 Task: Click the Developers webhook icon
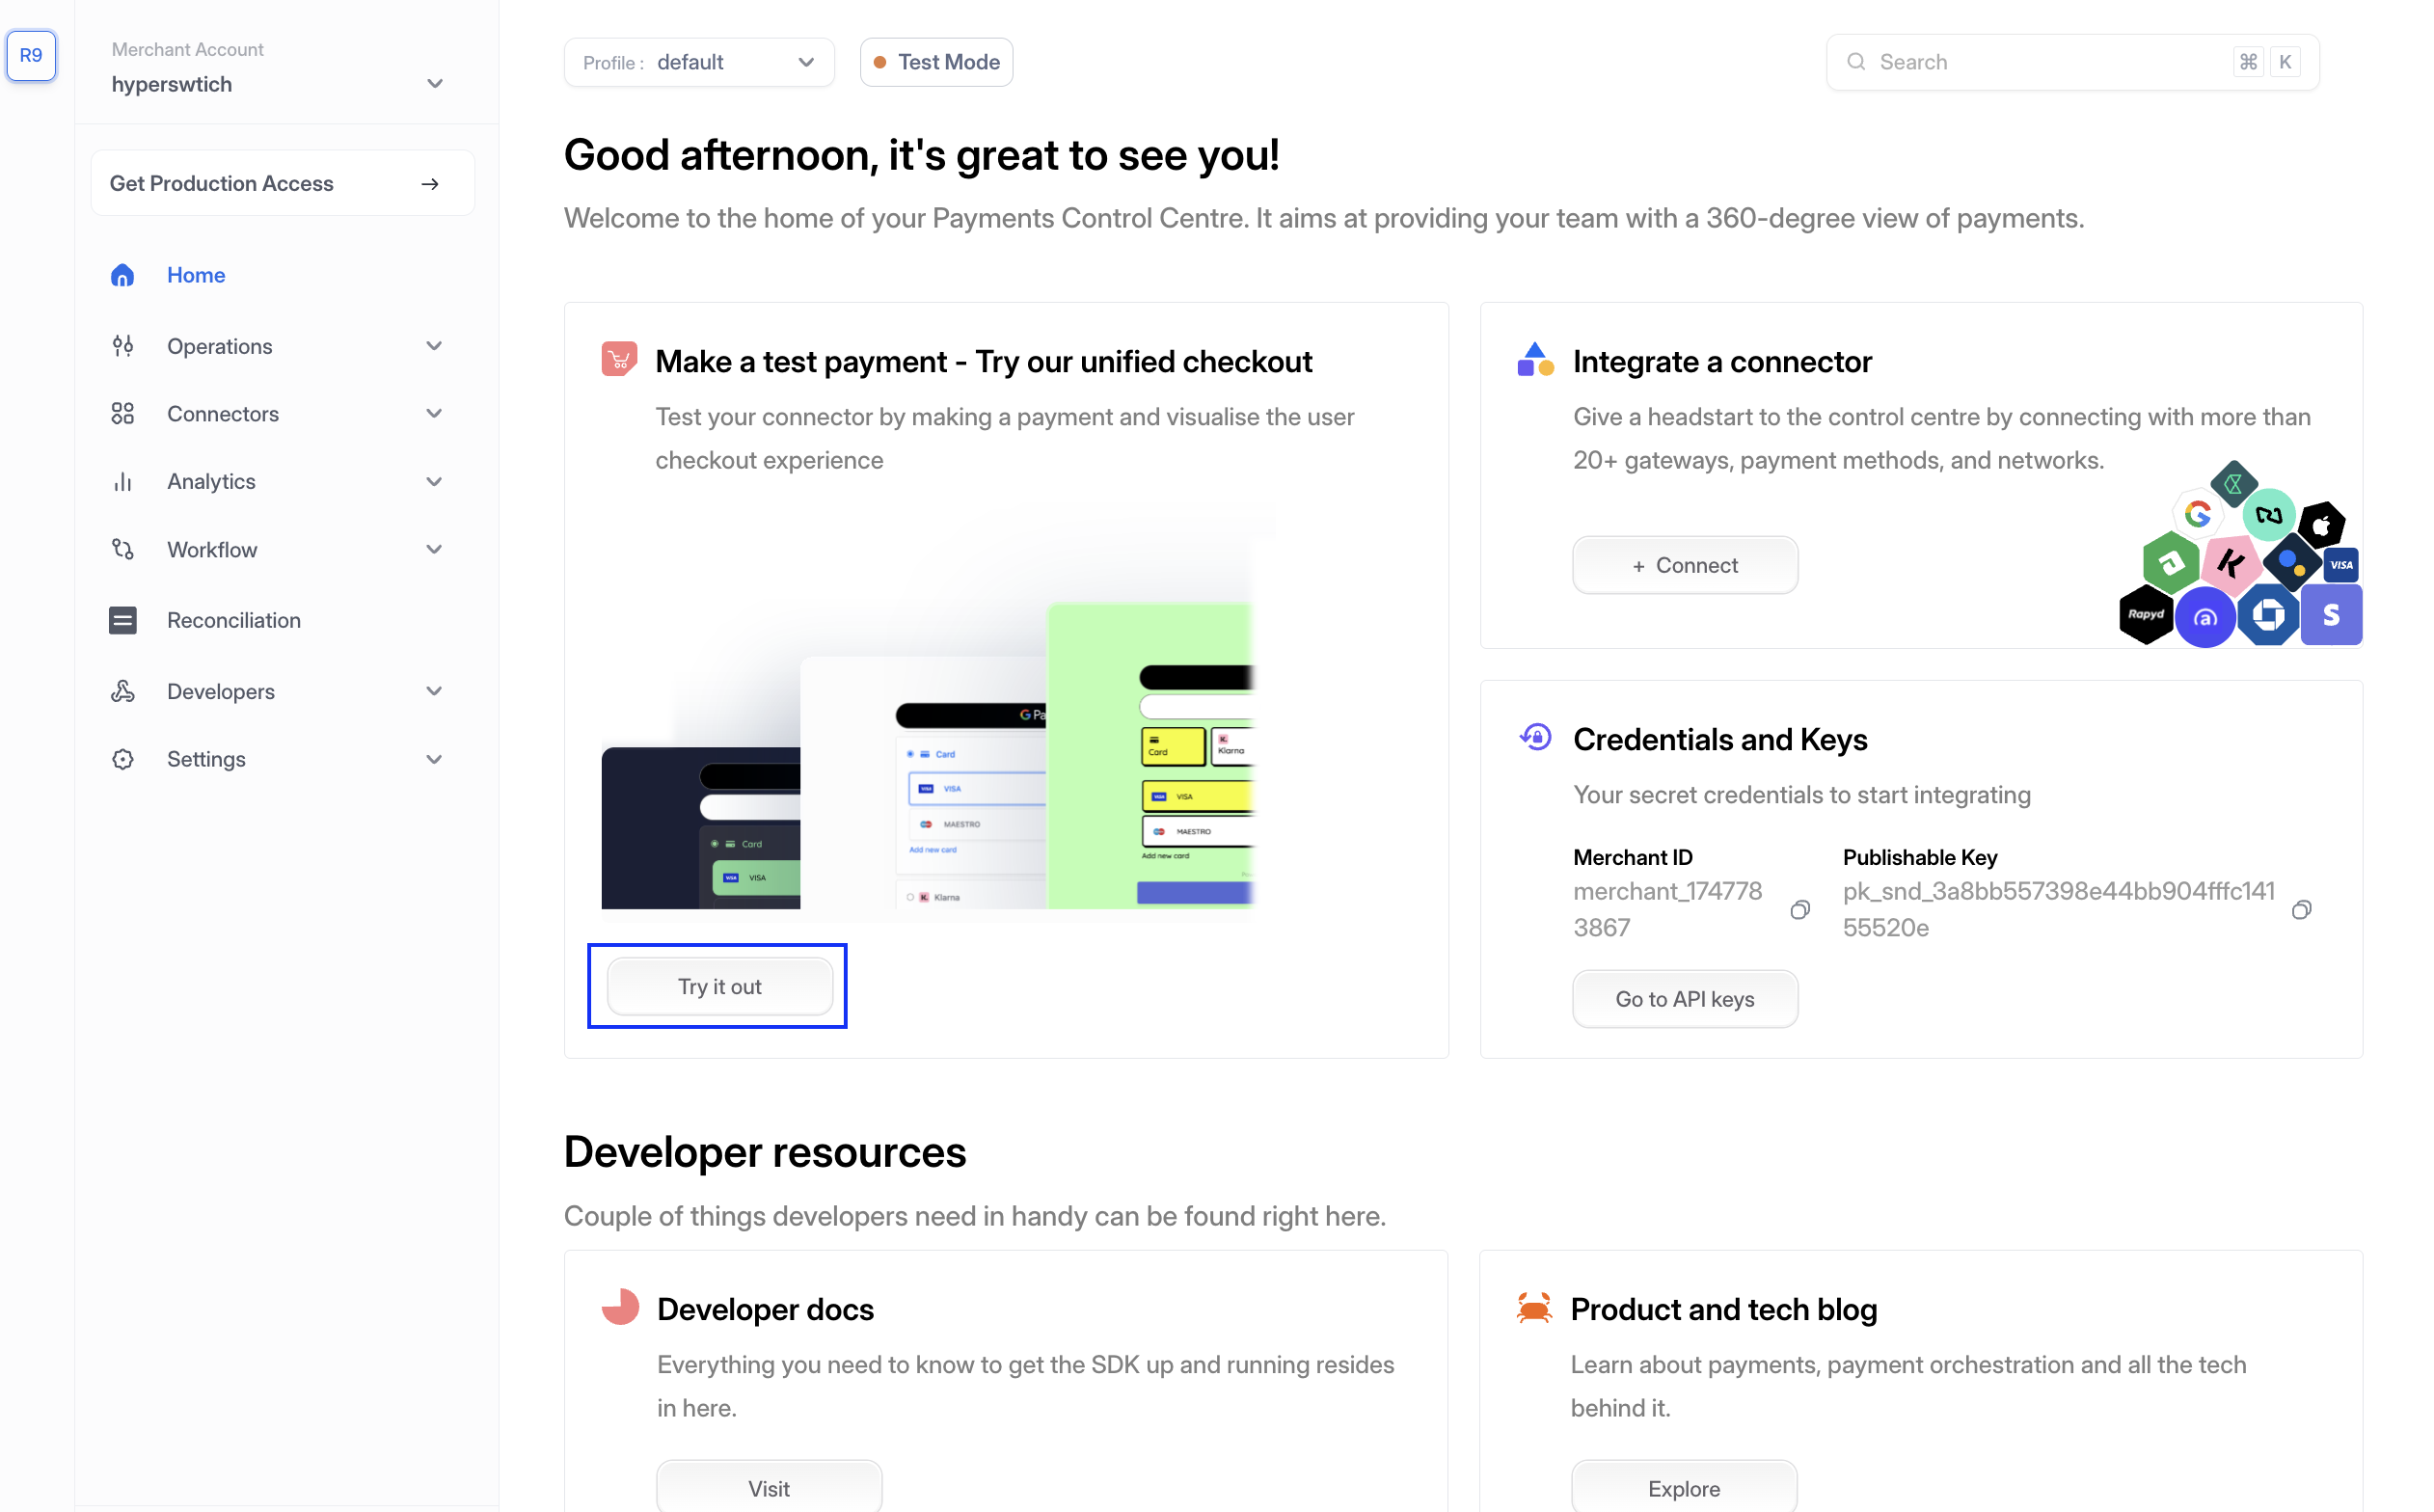[122, 691]
